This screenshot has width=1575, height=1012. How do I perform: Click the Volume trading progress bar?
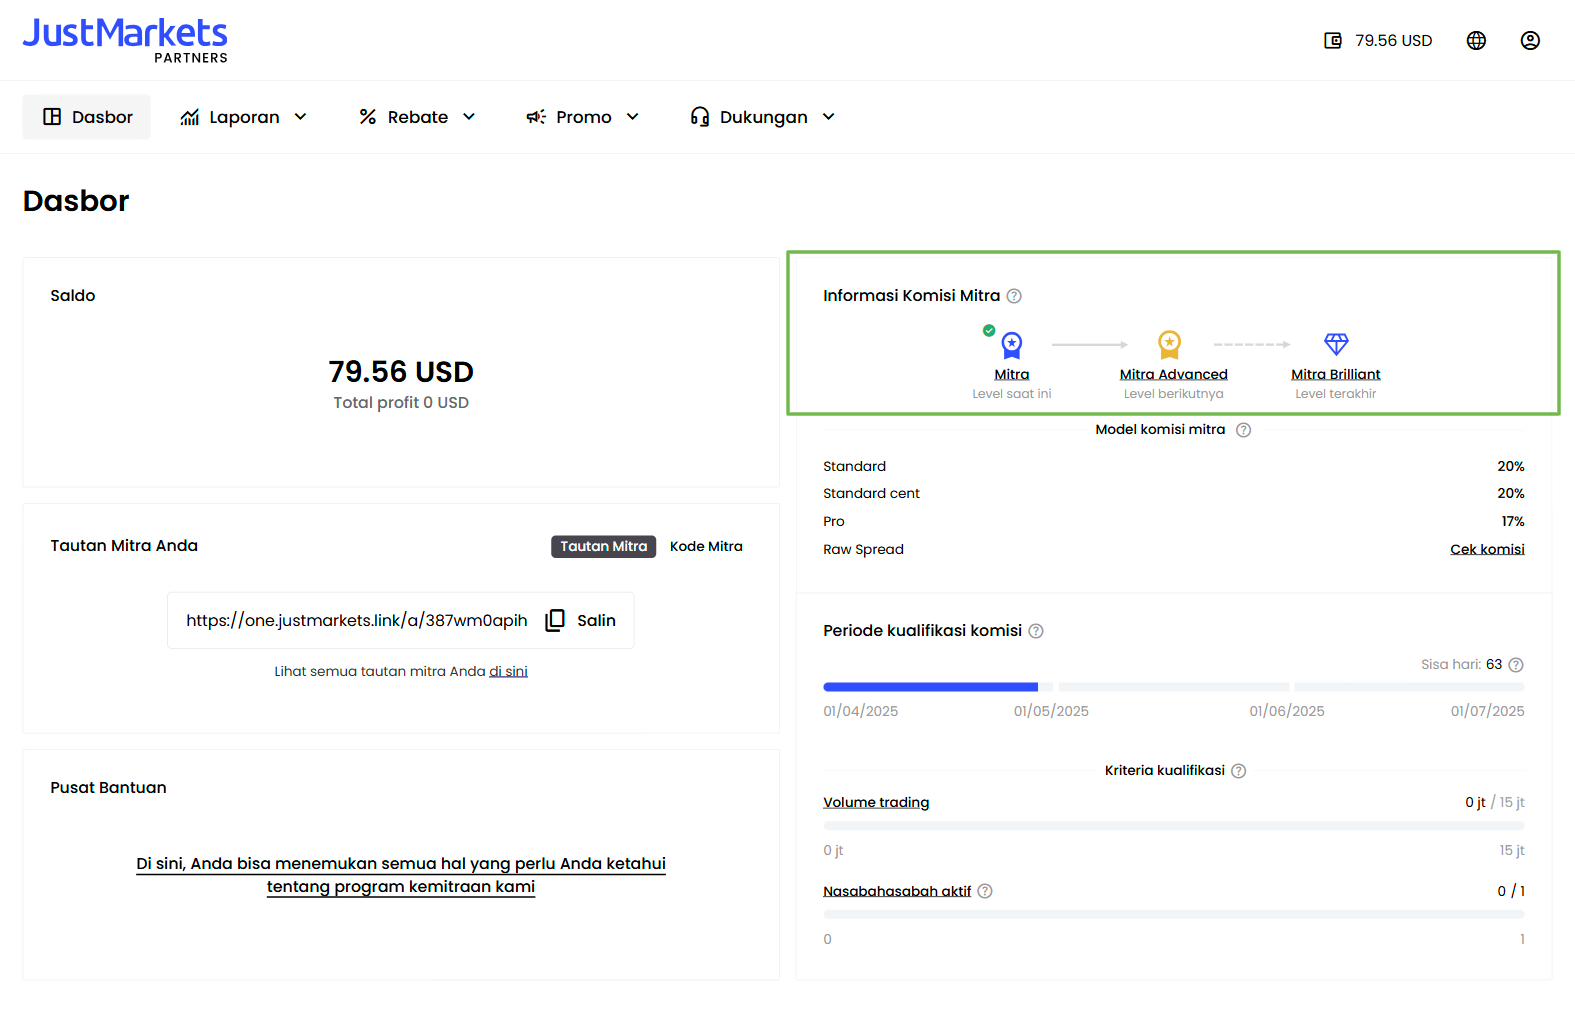[1174, 826]
